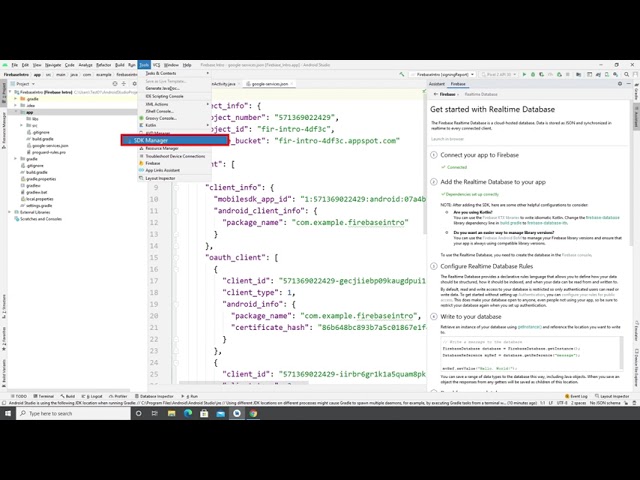The height and width of the screenshot is (480, 640).
Task: Open the Project view mode dropdown
Action: (x=23, y=84)
